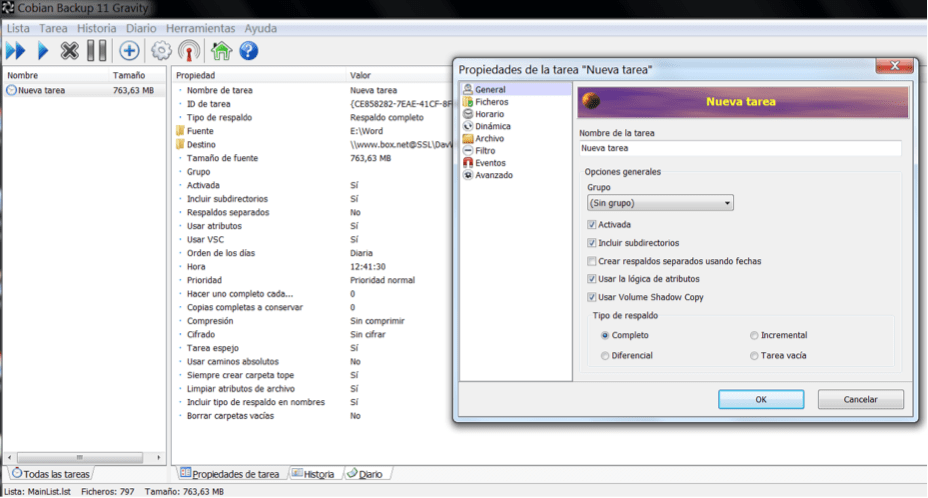The image size is (928, 498).
Task: Select Diferencial backup type radio
Action: point(605,356)
